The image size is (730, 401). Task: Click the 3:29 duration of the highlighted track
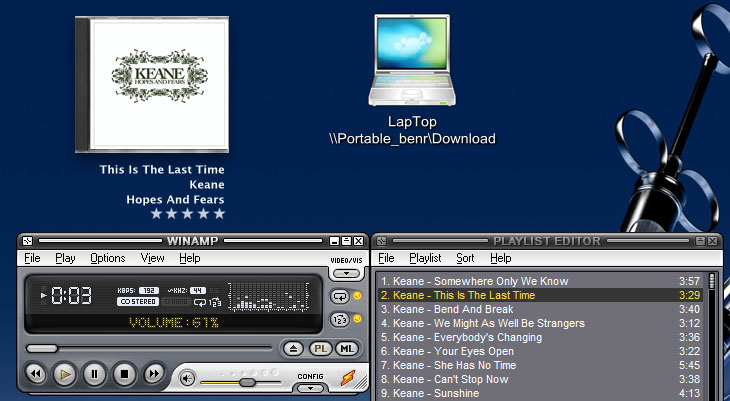[x=689, y=295]
